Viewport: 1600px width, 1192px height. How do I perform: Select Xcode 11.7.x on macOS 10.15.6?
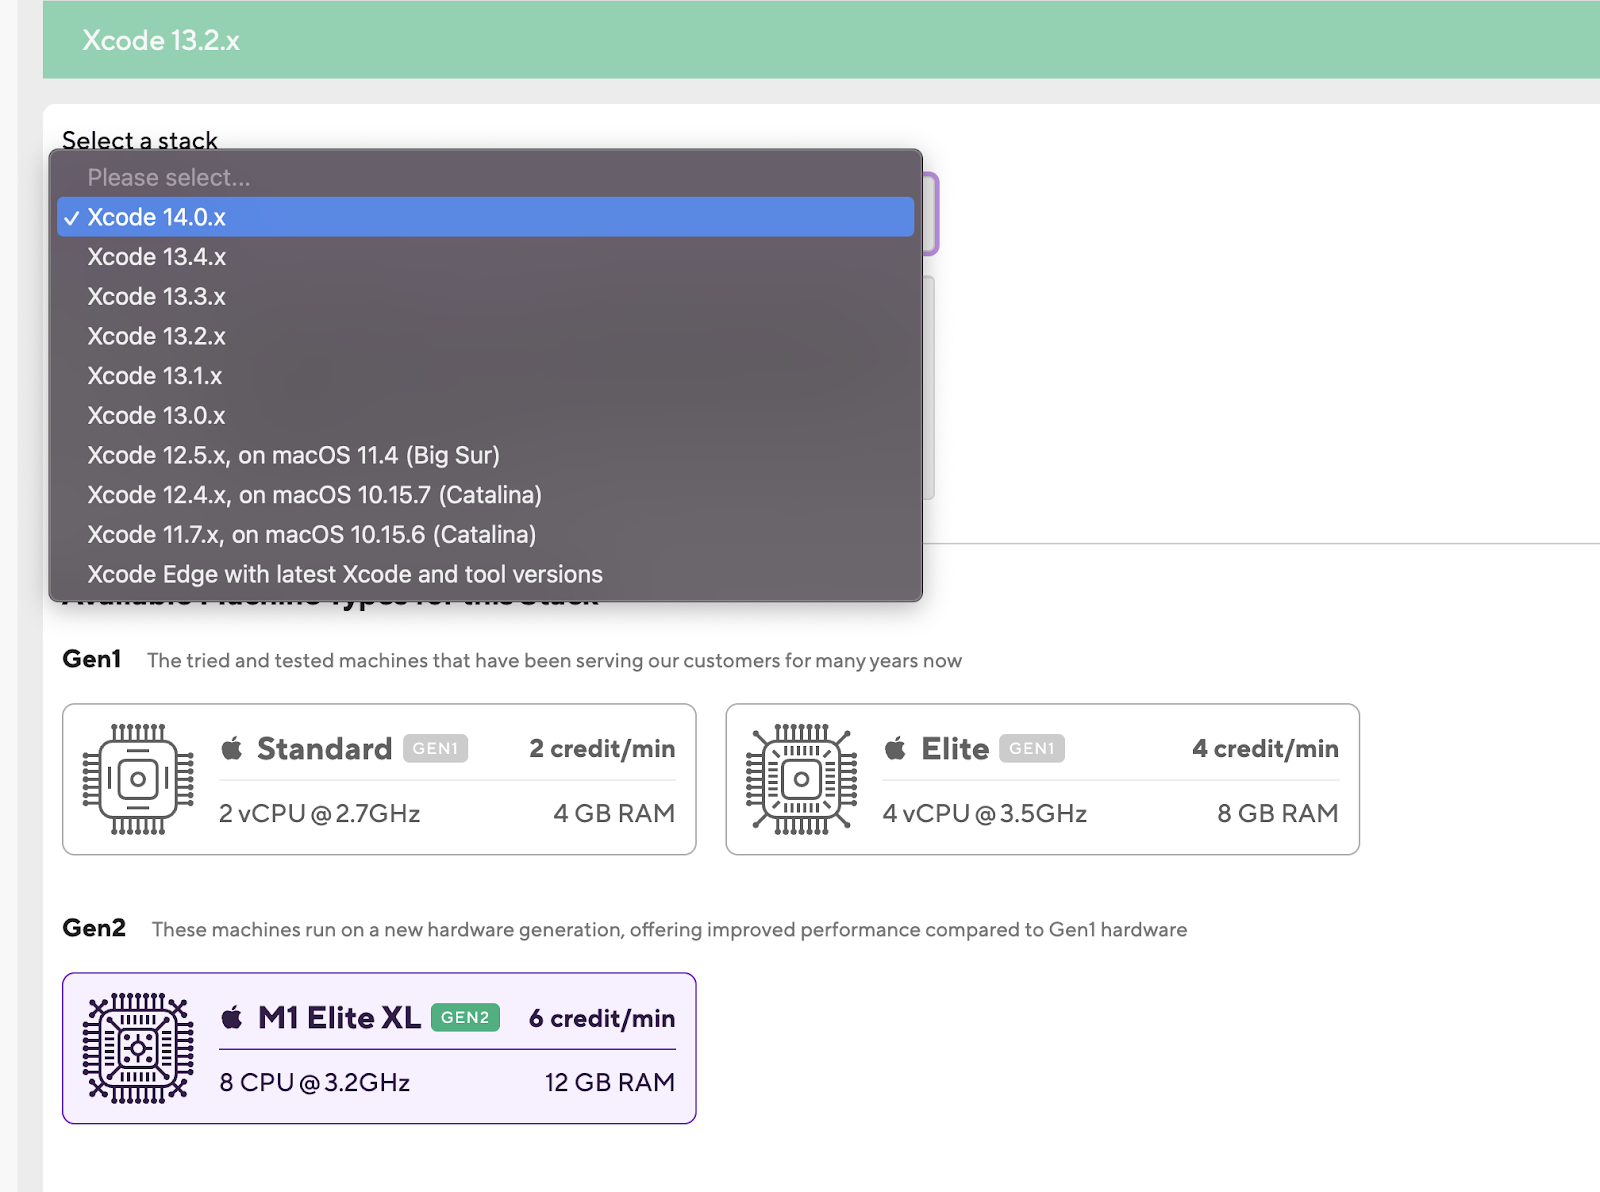pyautogui.click(x=486, y=535)
